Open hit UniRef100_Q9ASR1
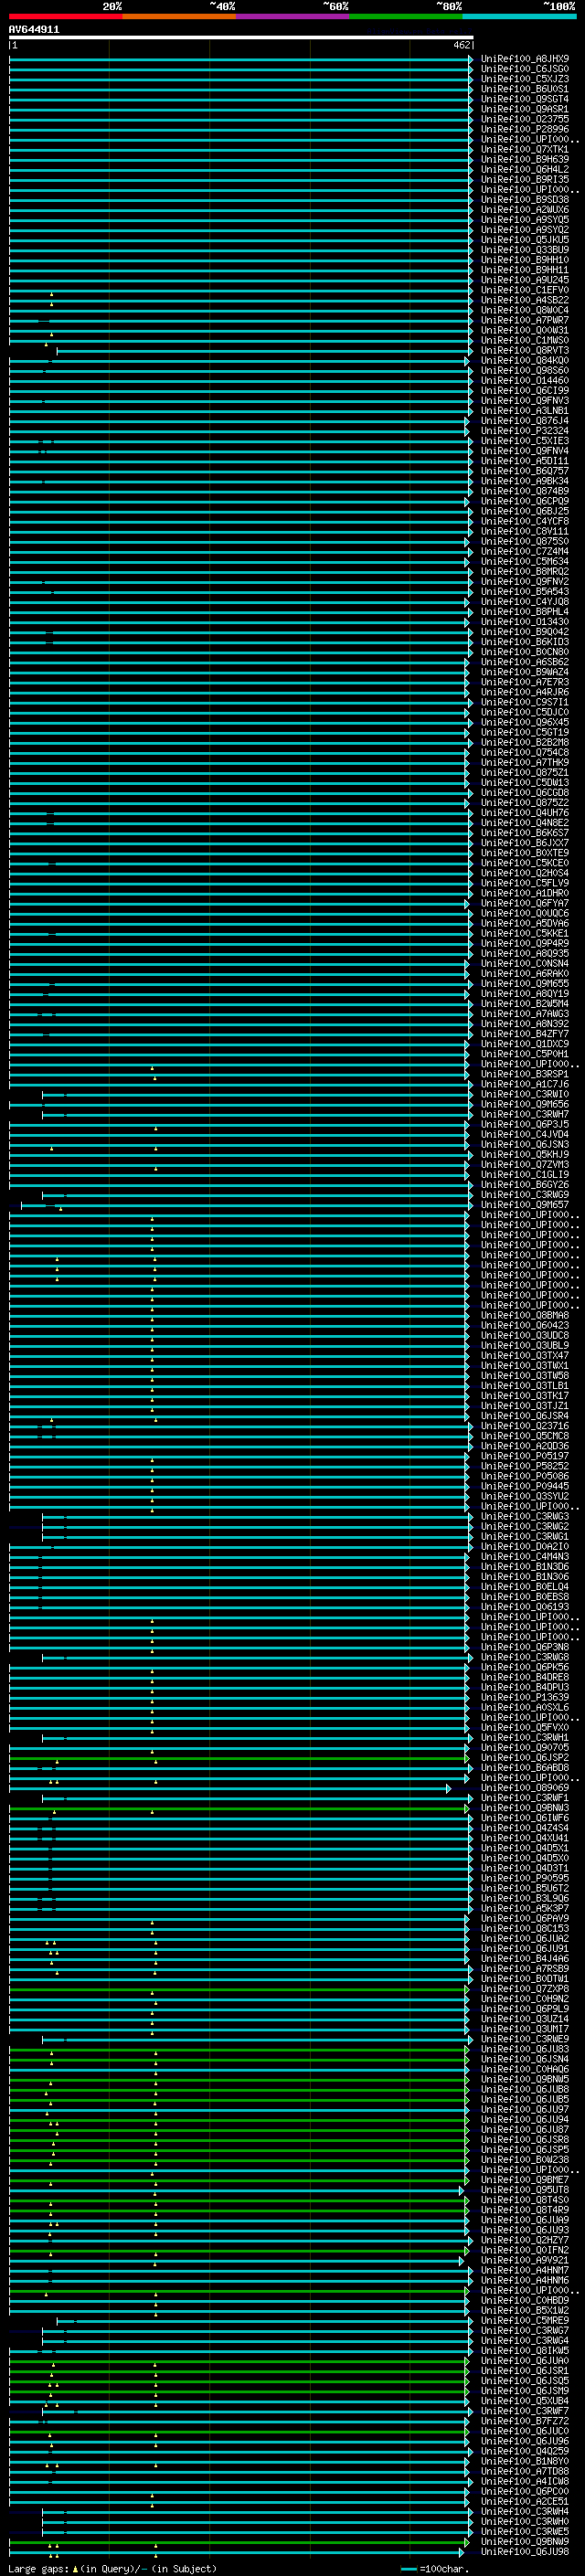The width and height of the screenshot is (585, 2576). [x=525, y=109]
